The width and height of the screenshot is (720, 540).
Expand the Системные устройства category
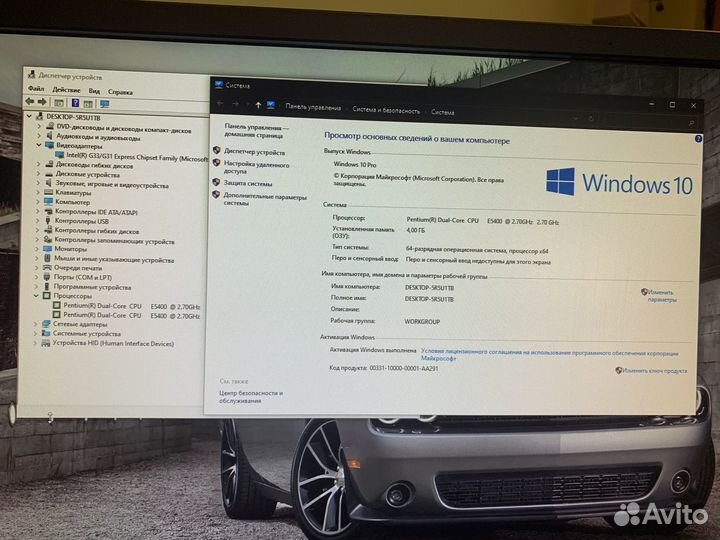coord(36,333)
